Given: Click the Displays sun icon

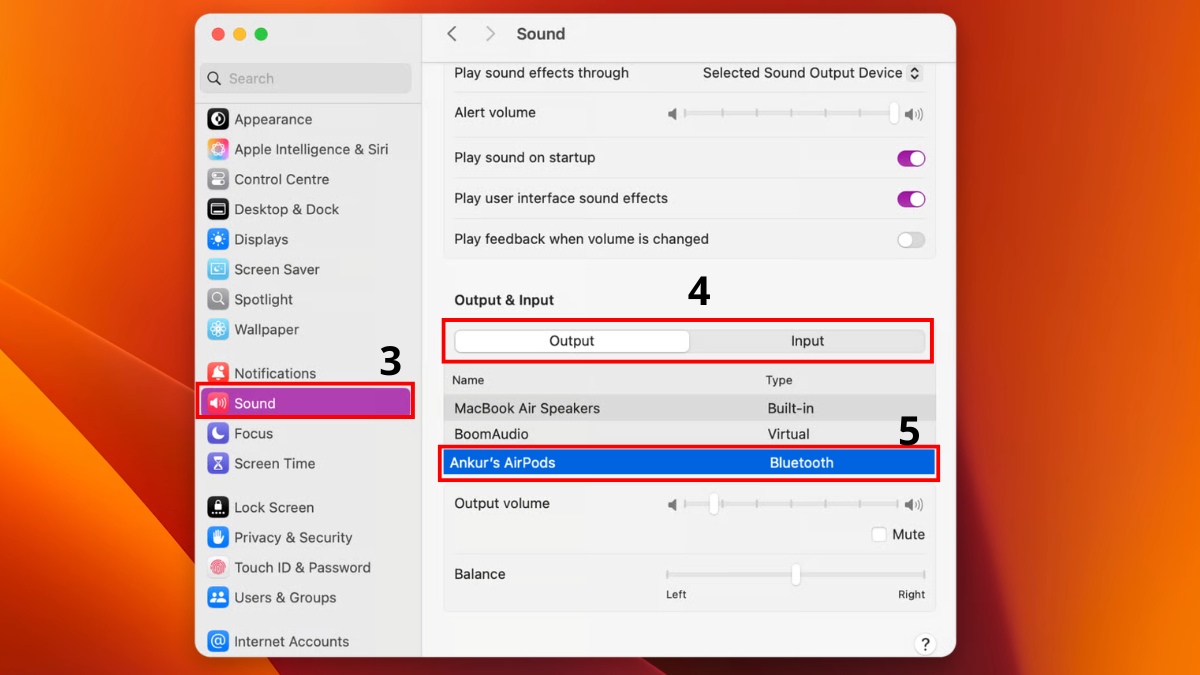Looking at the screenshot, I should click(218, 239).
